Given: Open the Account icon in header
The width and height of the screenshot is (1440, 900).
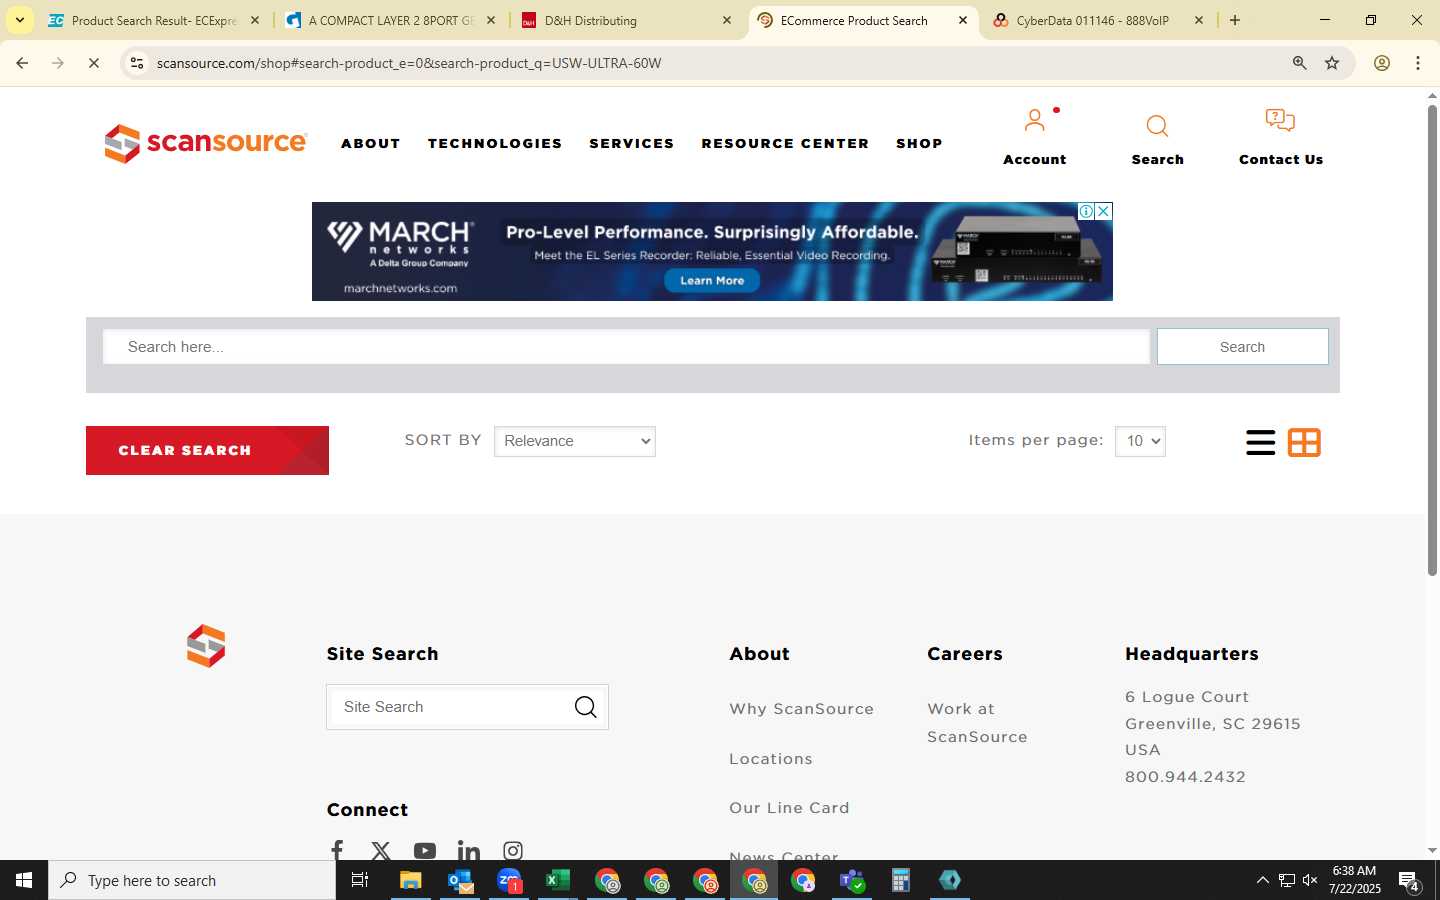Looking at the screenshot, I should pyautogui.click(x=1034, y=121).
